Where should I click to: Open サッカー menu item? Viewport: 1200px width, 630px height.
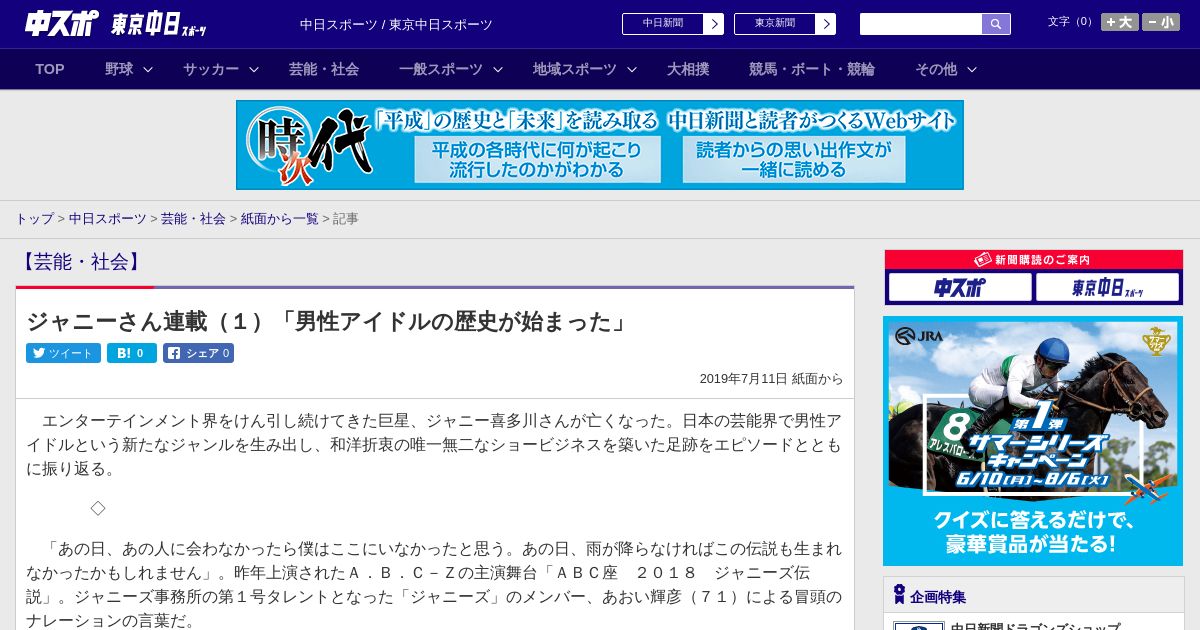(x=210, y=69)
